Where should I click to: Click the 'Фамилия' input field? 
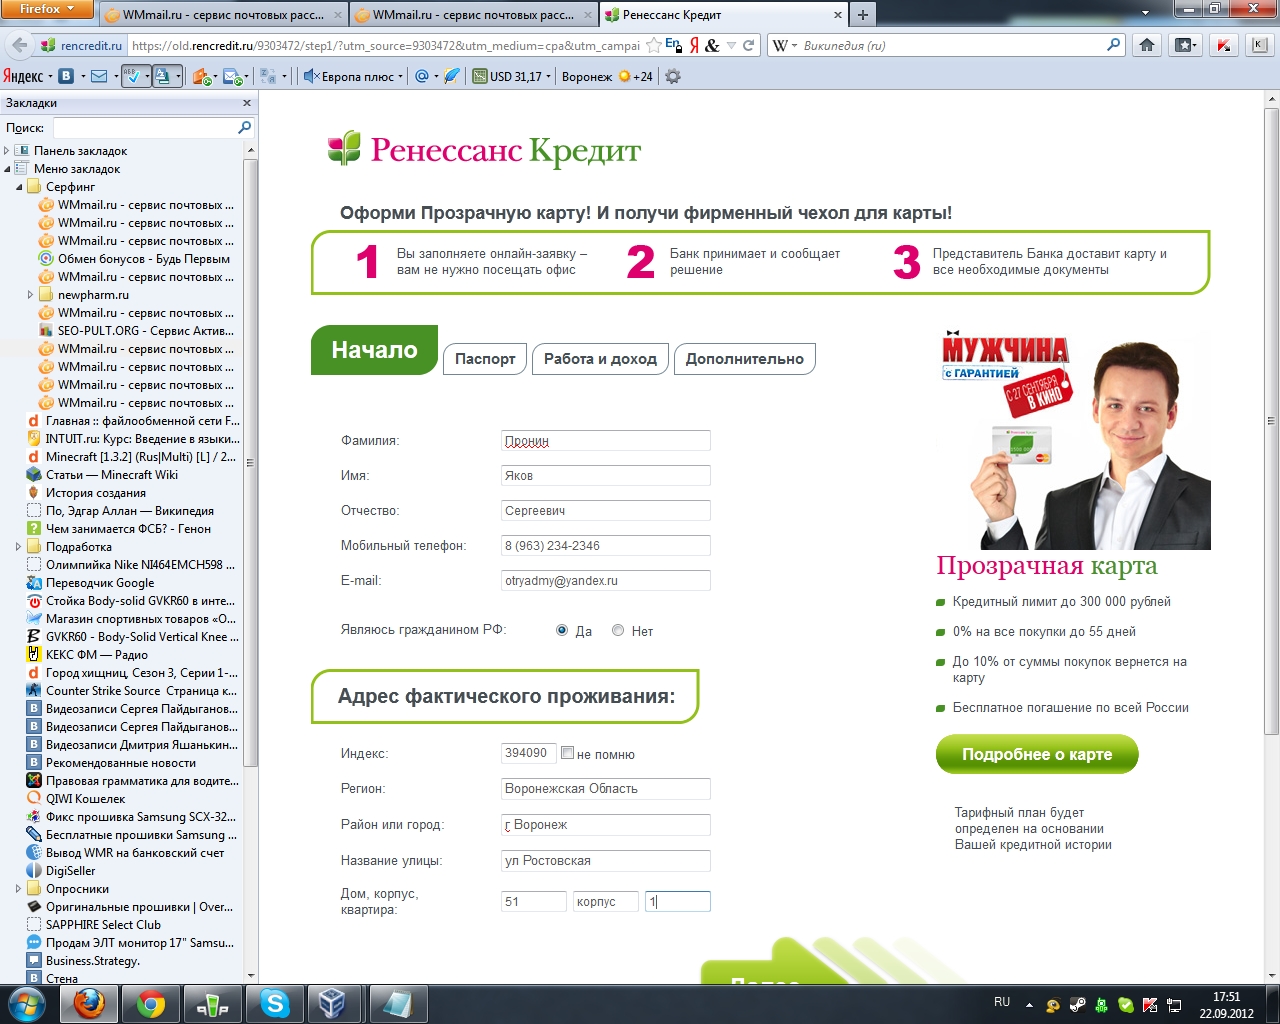[606, 440]
